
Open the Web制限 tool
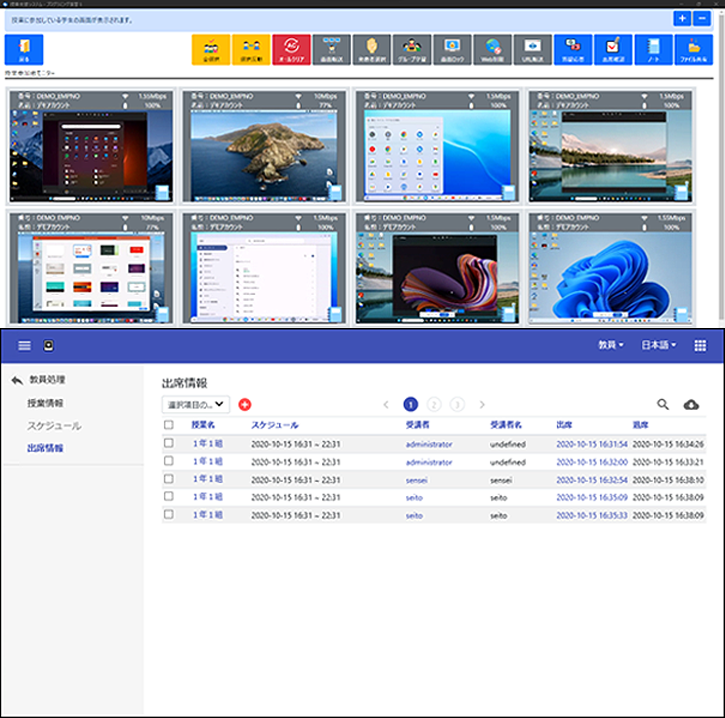coord(492,49)
